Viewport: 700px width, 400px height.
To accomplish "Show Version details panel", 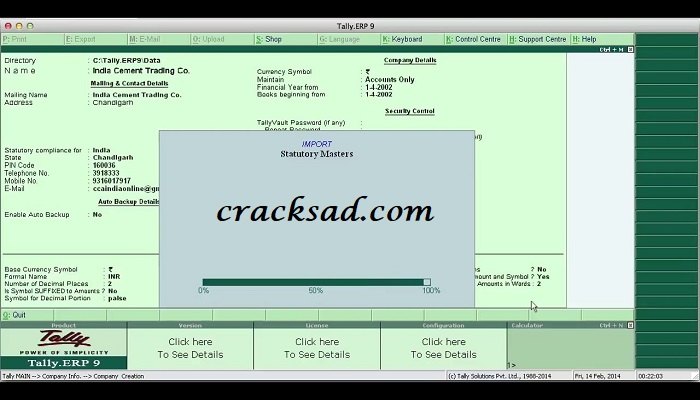I will click(x=190, y=348).
